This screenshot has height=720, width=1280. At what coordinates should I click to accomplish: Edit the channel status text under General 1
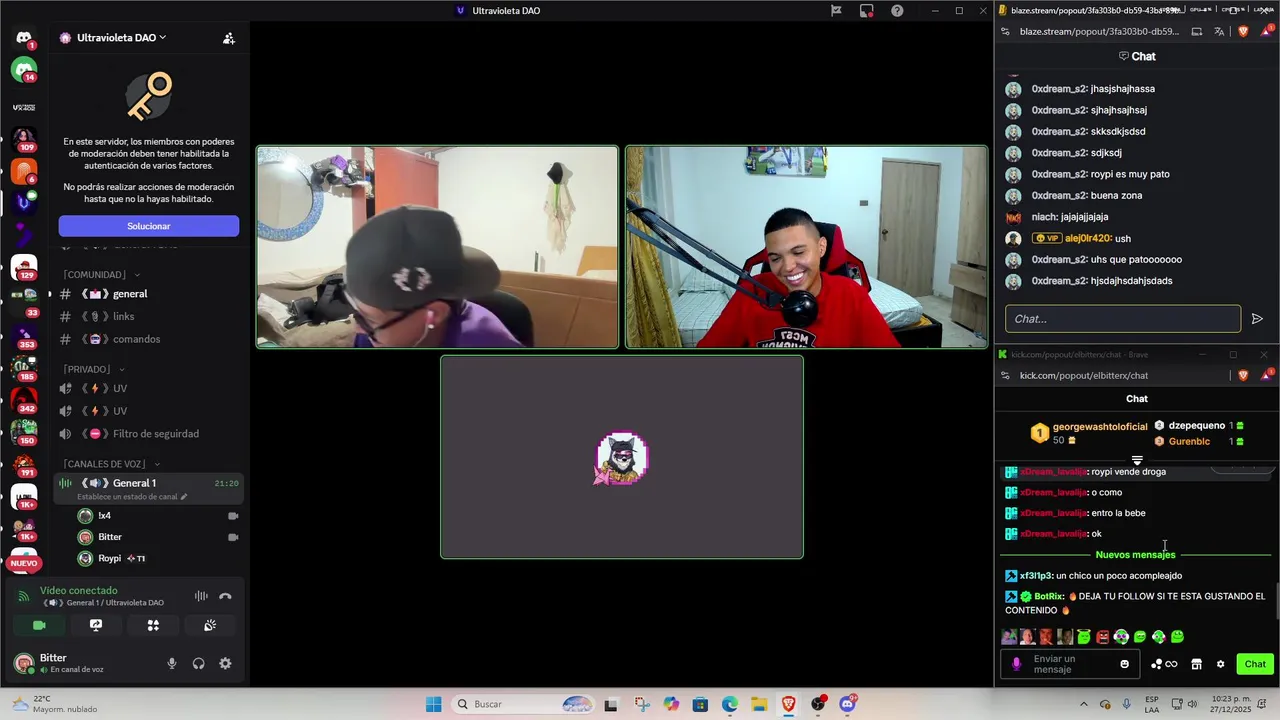click(132, 497)
